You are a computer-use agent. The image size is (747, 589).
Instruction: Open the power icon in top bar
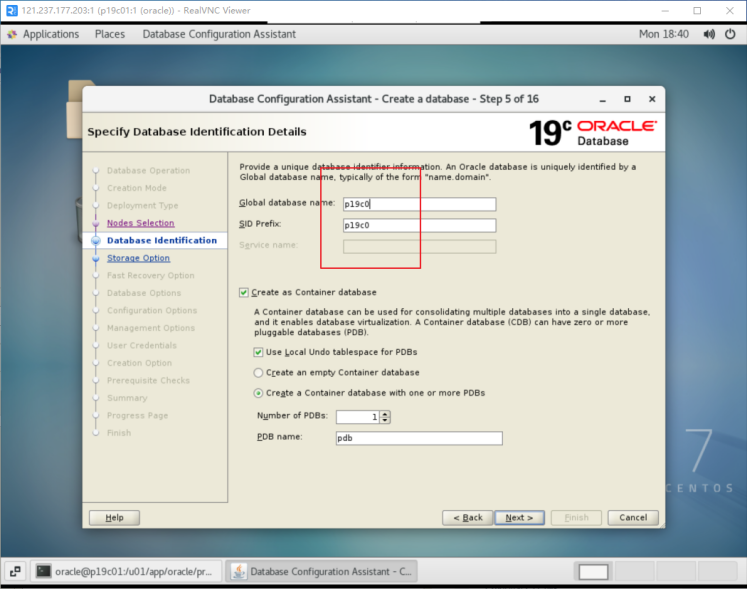730,34
